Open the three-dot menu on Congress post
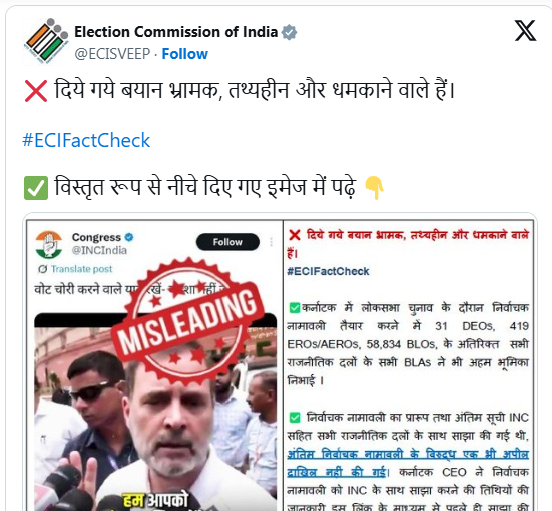The image size is (552, 511). [x=271, y=242]
